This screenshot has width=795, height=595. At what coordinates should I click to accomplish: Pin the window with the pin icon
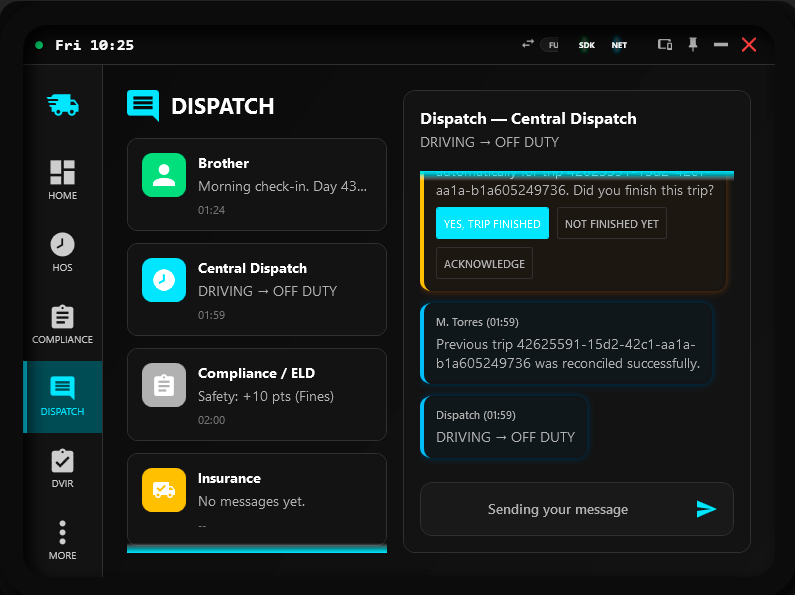[x=693, y=45]
